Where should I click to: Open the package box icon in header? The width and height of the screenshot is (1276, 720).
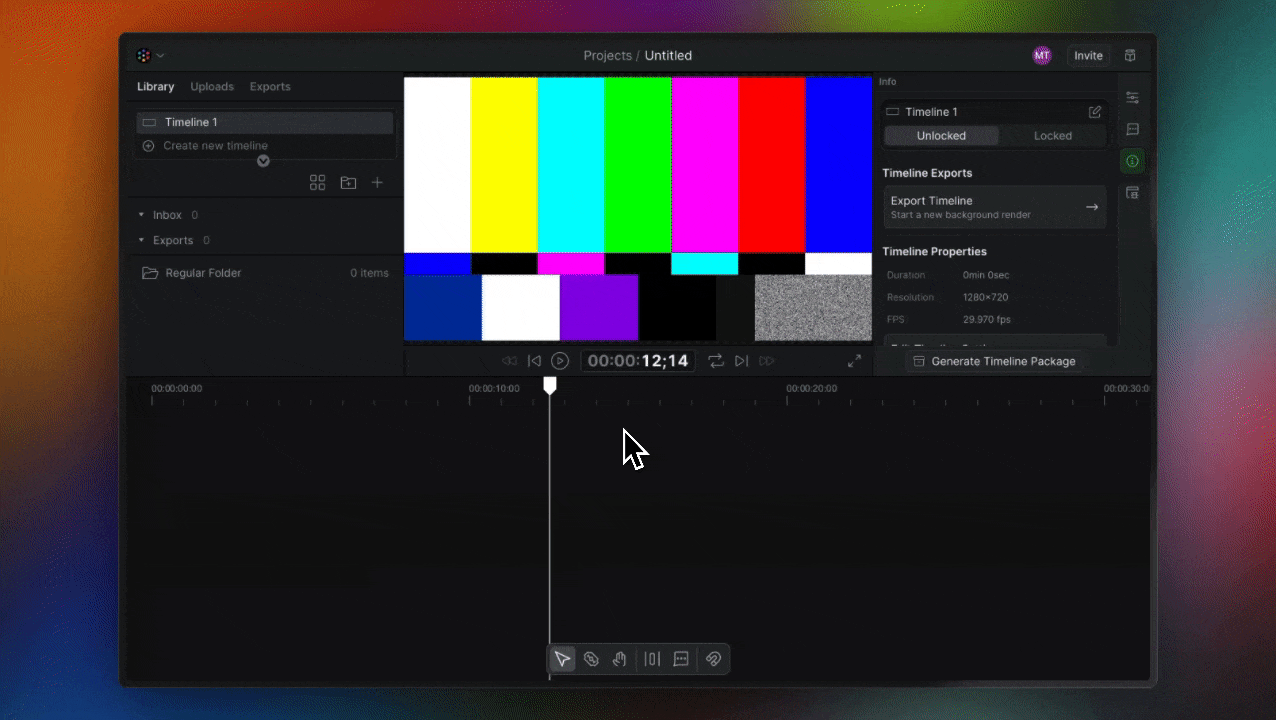pos(1130,56)
